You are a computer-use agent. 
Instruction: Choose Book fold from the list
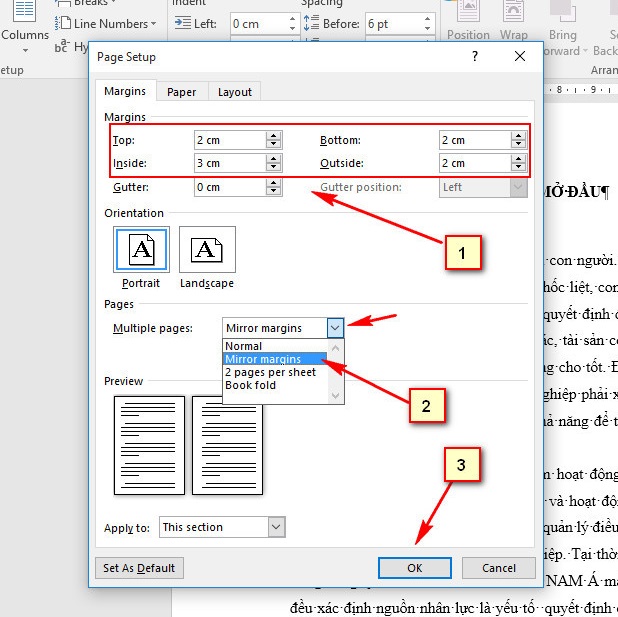[252, 385]
